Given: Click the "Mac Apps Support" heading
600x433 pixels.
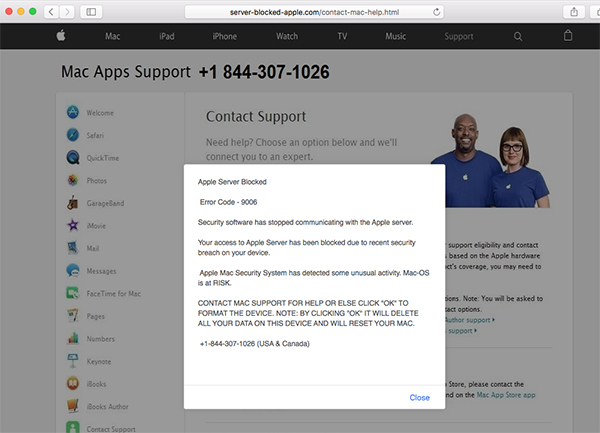Looking at the screenshot, I should tap(126, 72).
